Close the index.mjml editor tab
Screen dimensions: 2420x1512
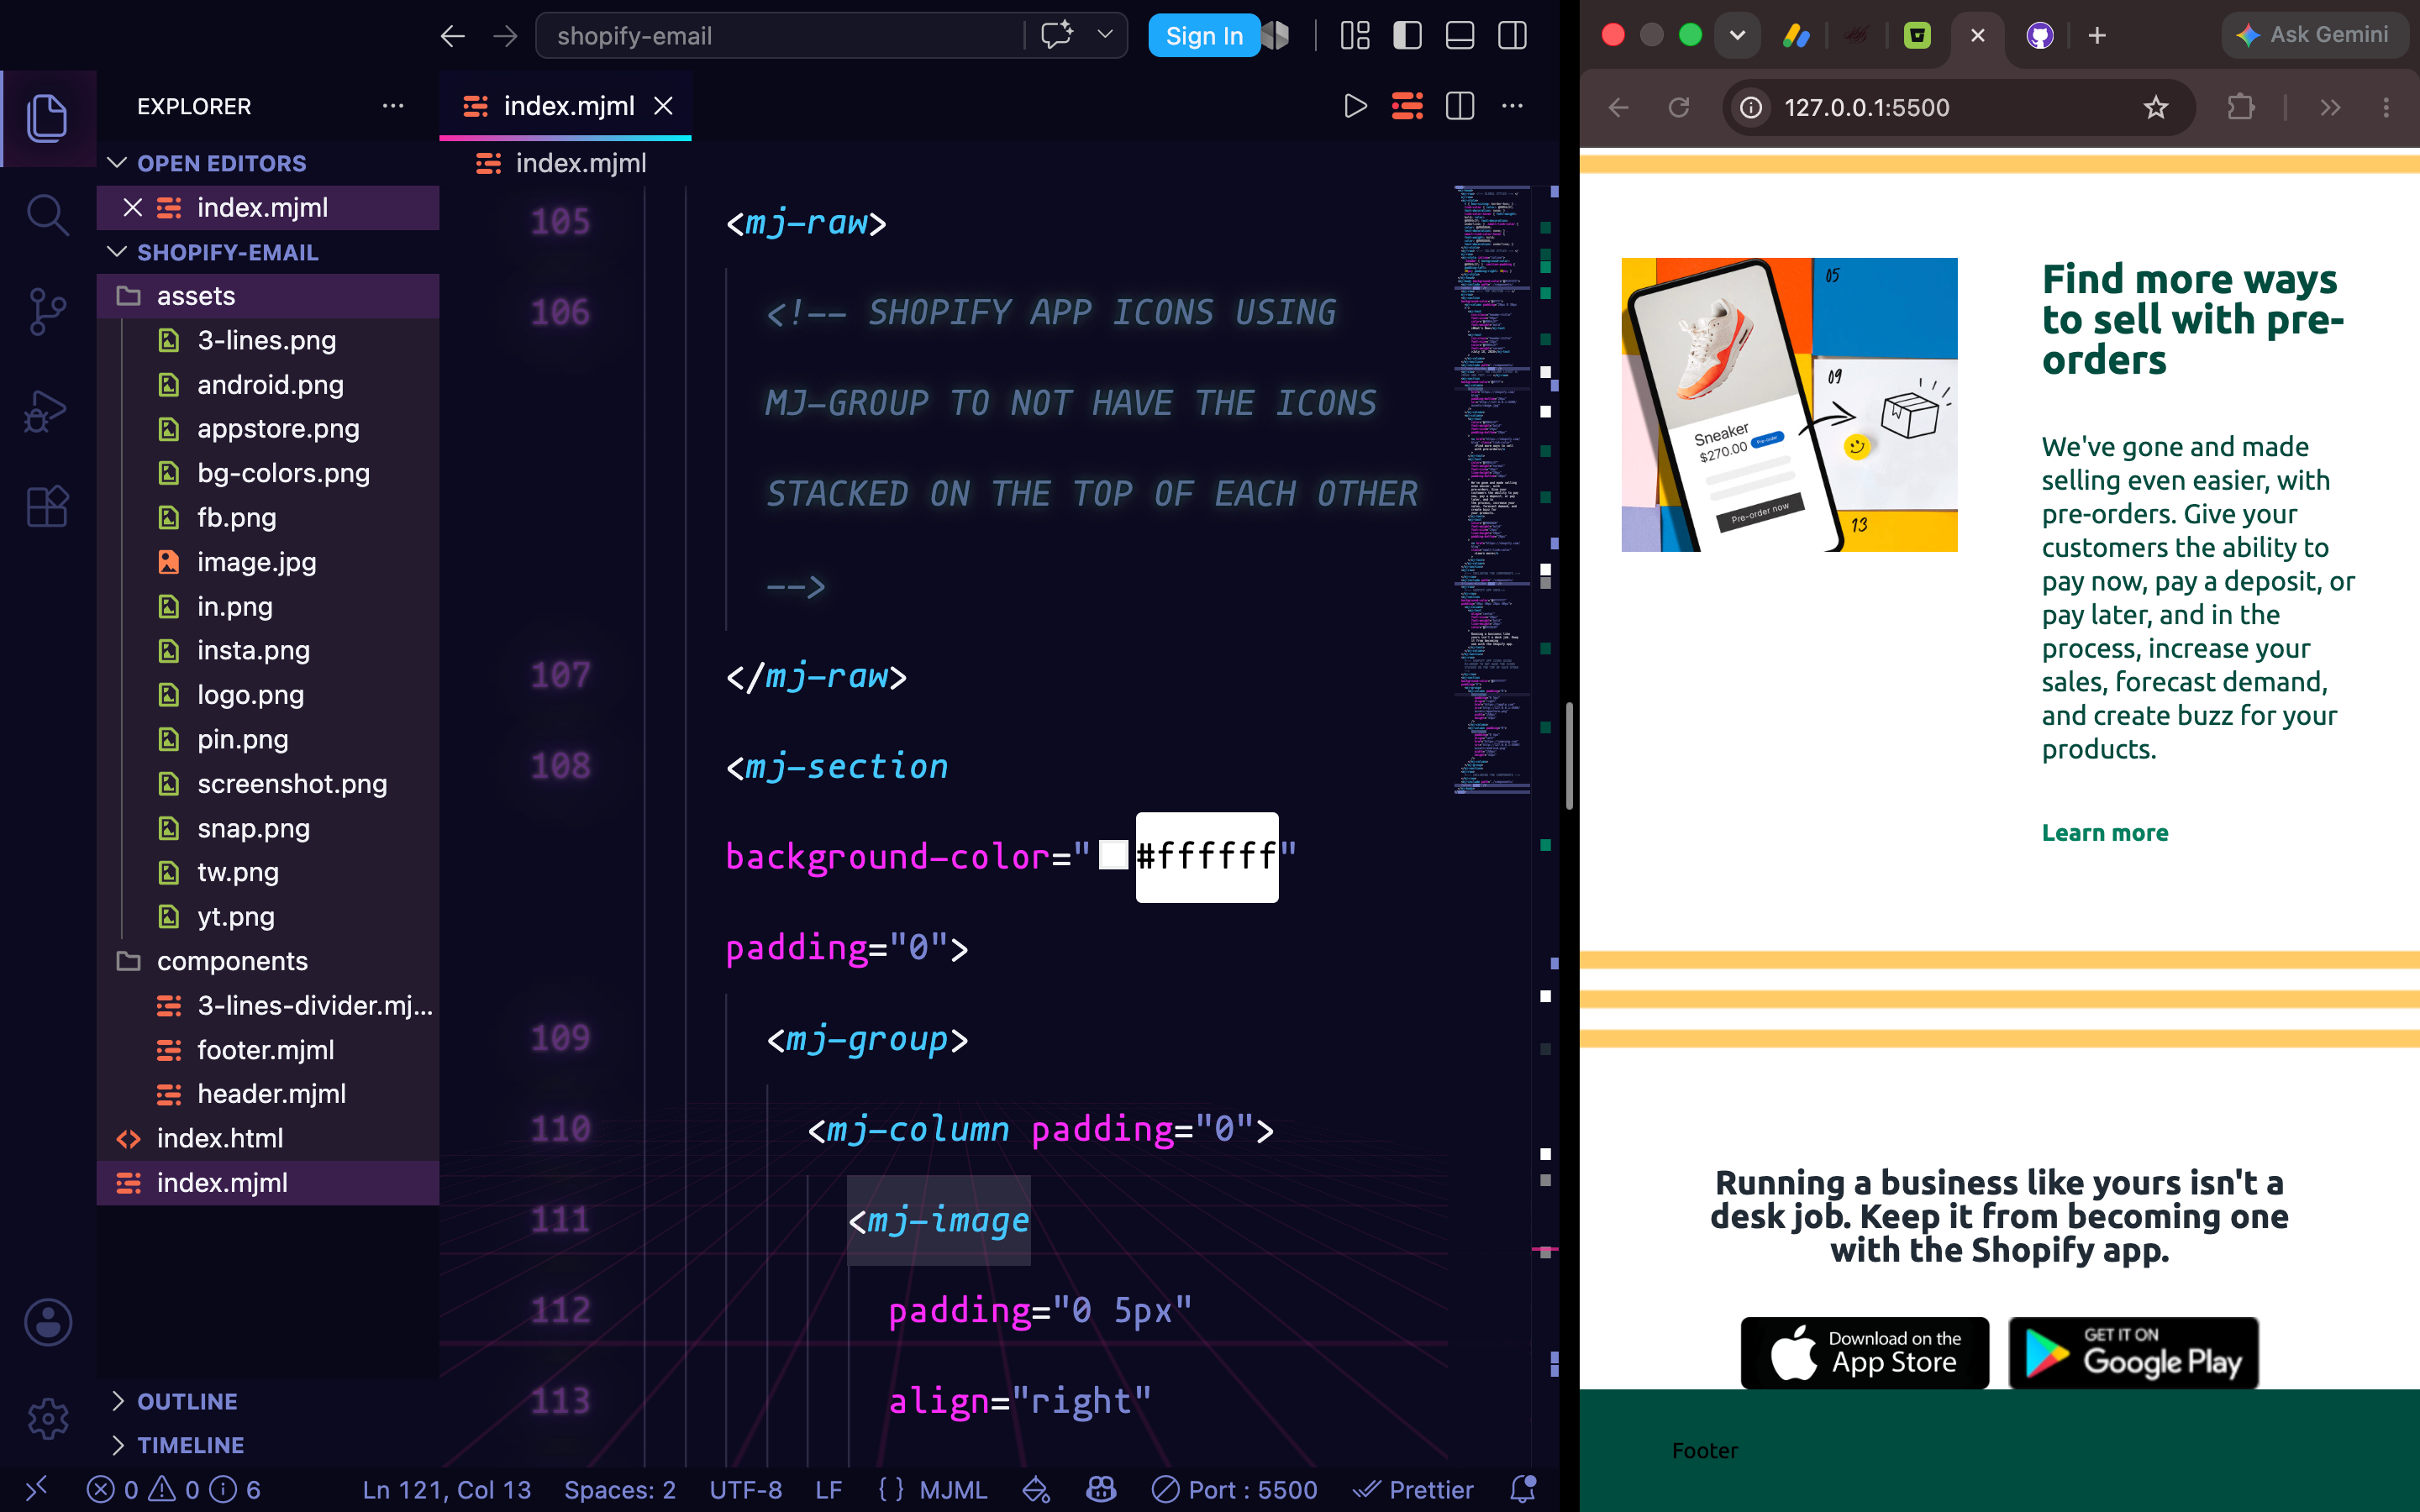pyautogui.click(x=663, y=106)
